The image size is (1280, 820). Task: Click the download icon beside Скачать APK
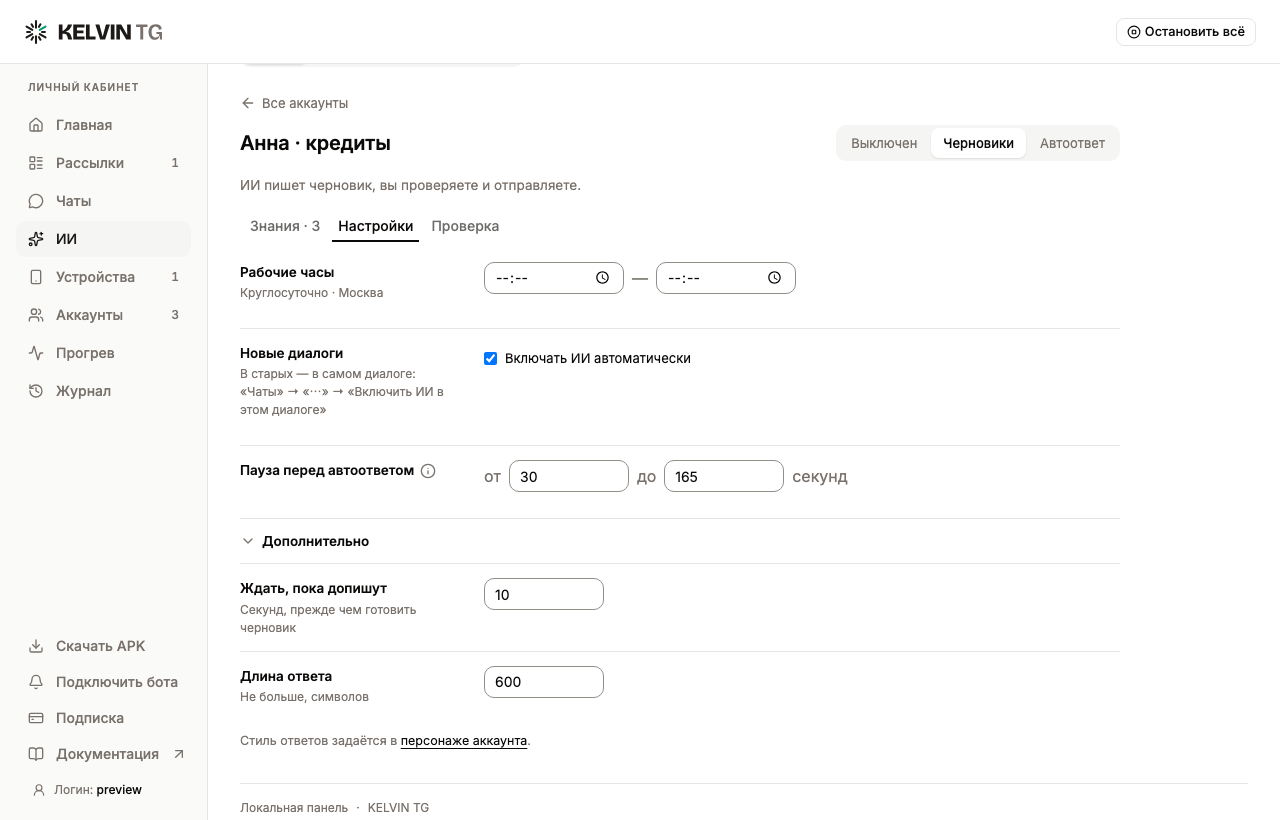click(36, 646)
